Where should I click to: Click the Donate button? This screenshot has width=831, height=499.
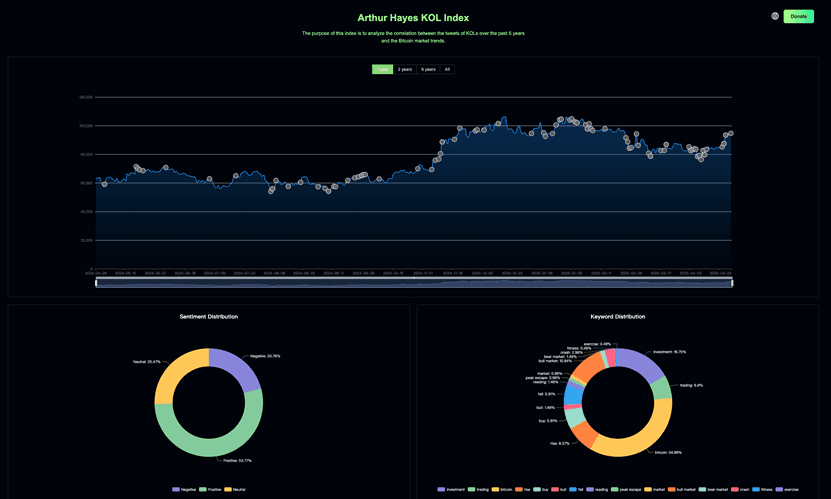coord(799,16)
